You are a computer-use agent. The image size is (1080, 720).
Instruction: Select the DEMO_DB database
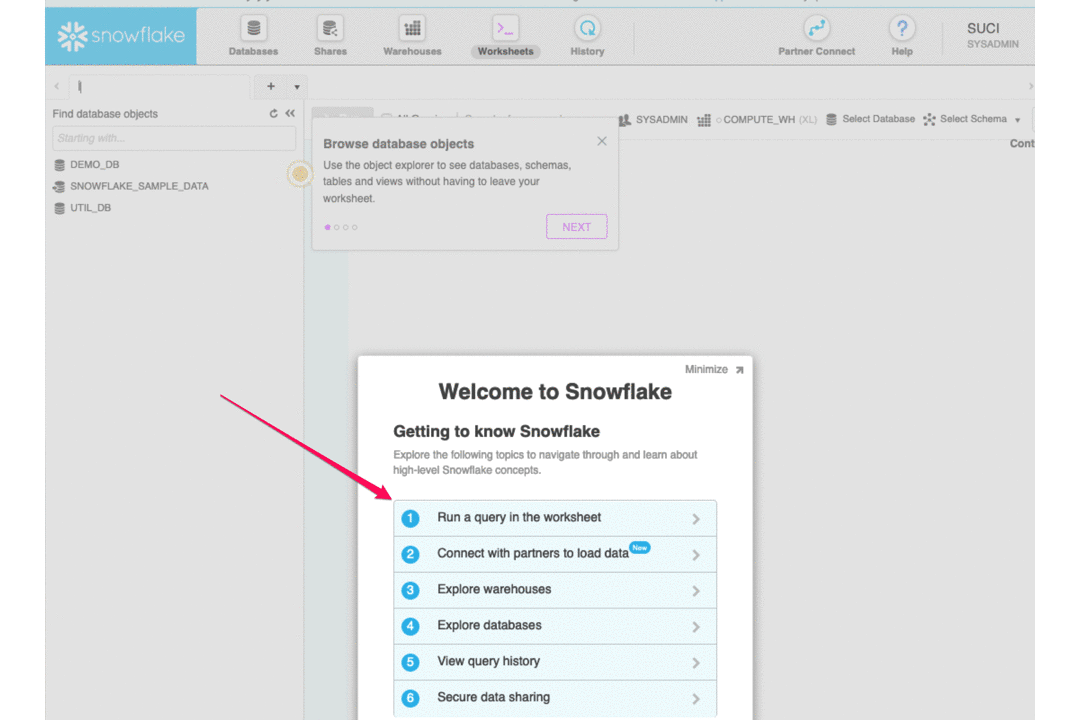(x=87, y=165)
